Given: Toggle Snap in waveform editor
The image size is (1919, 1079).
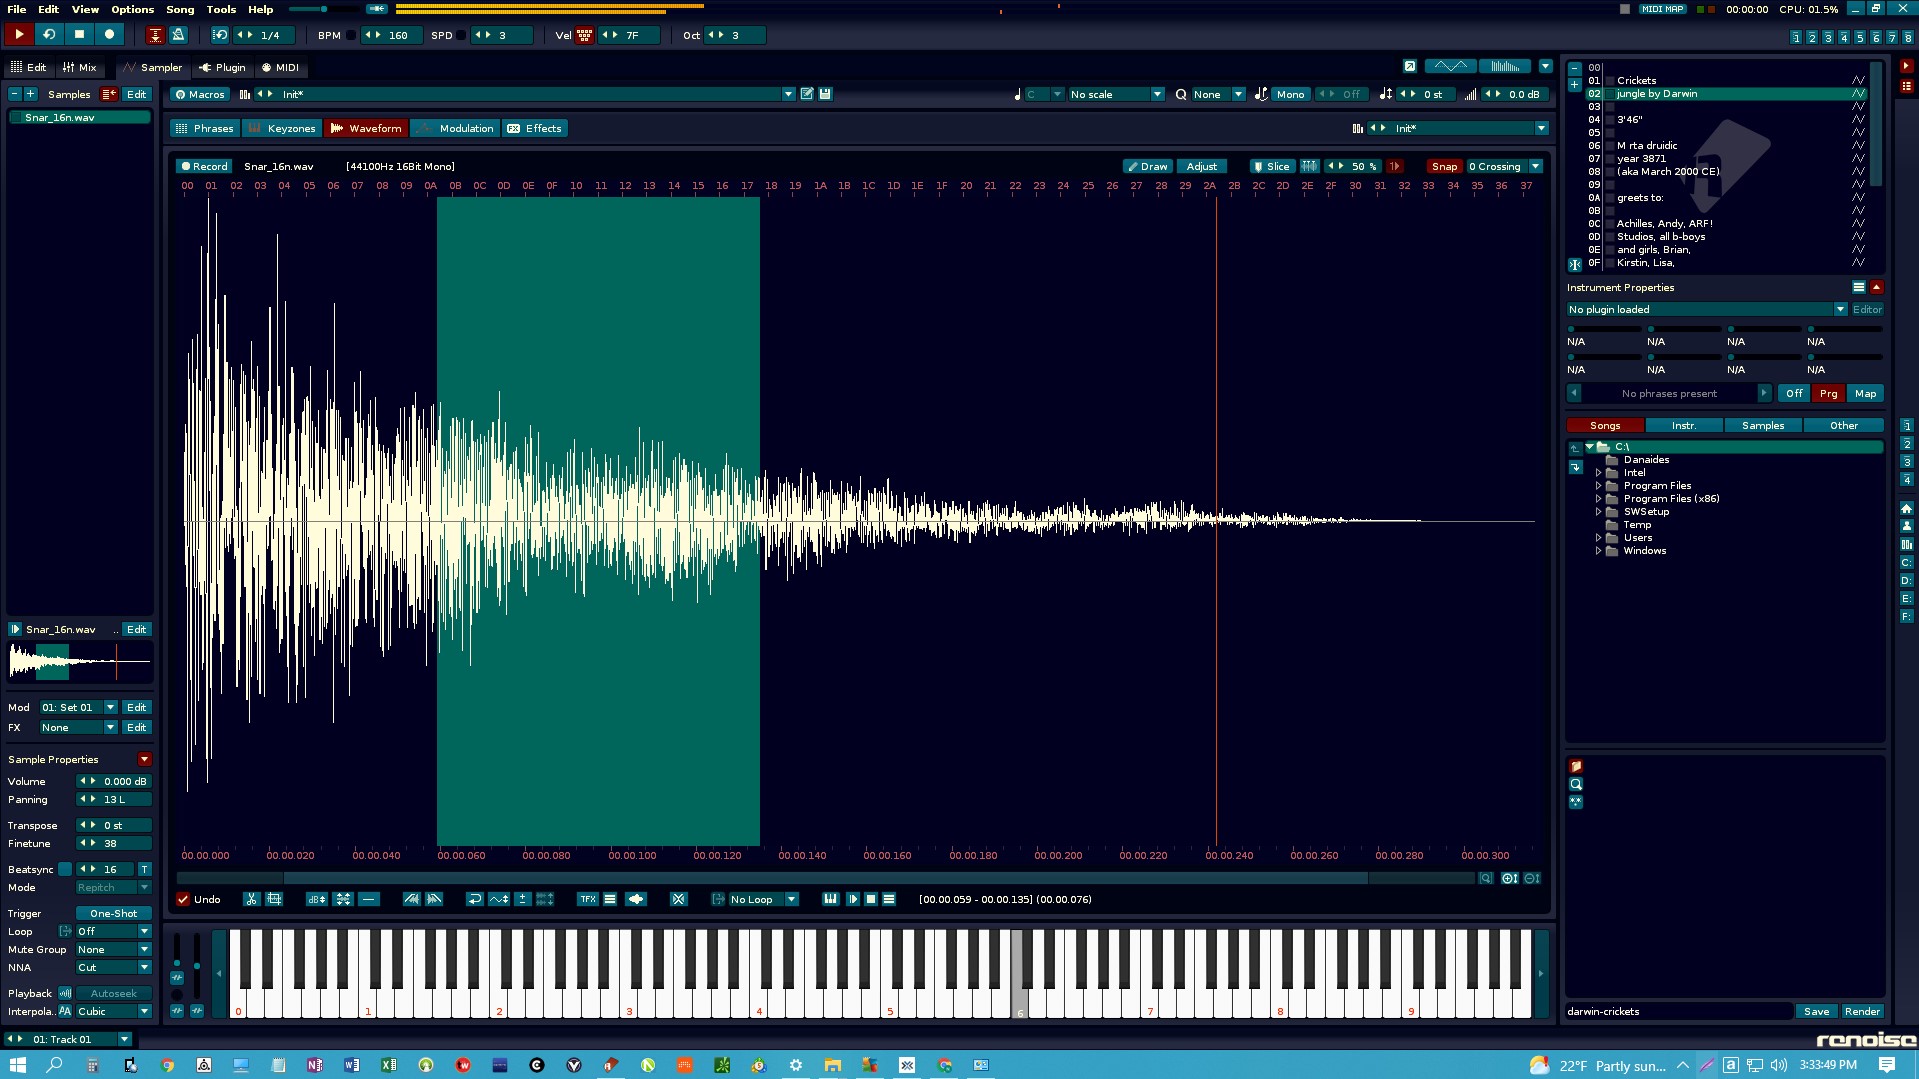Looking at the screenshot, I should (x=1444, y=166).
